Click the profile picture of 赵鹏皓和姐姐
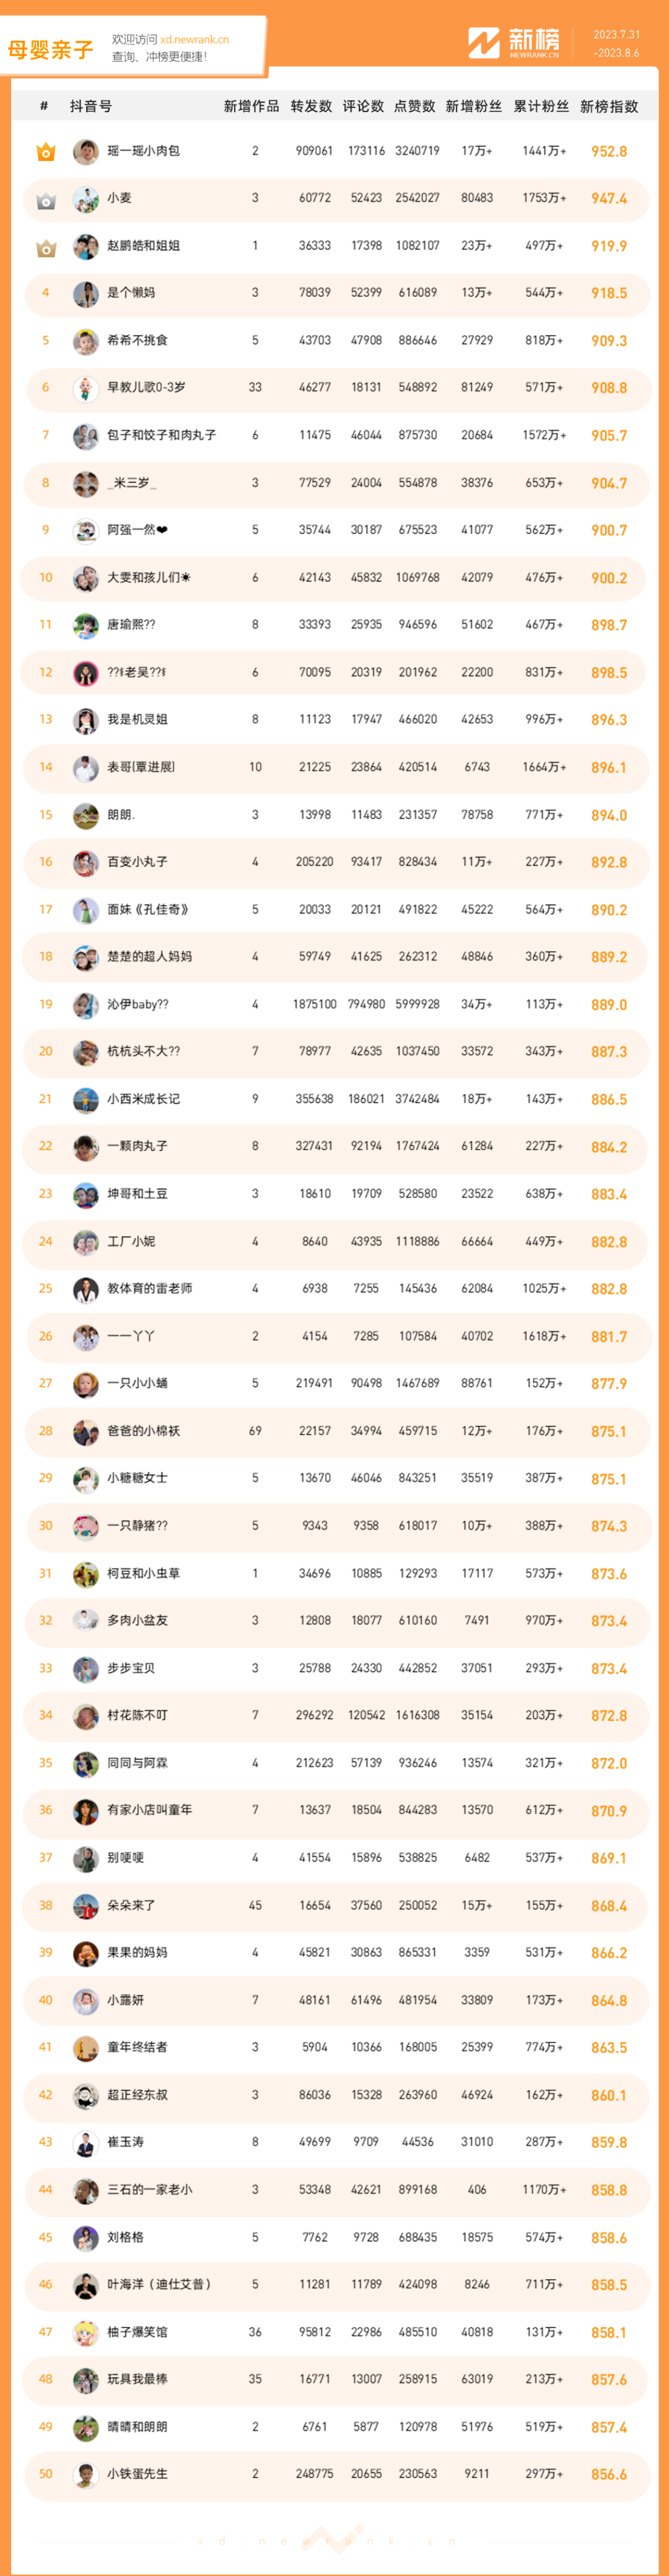 click(86, 246)
